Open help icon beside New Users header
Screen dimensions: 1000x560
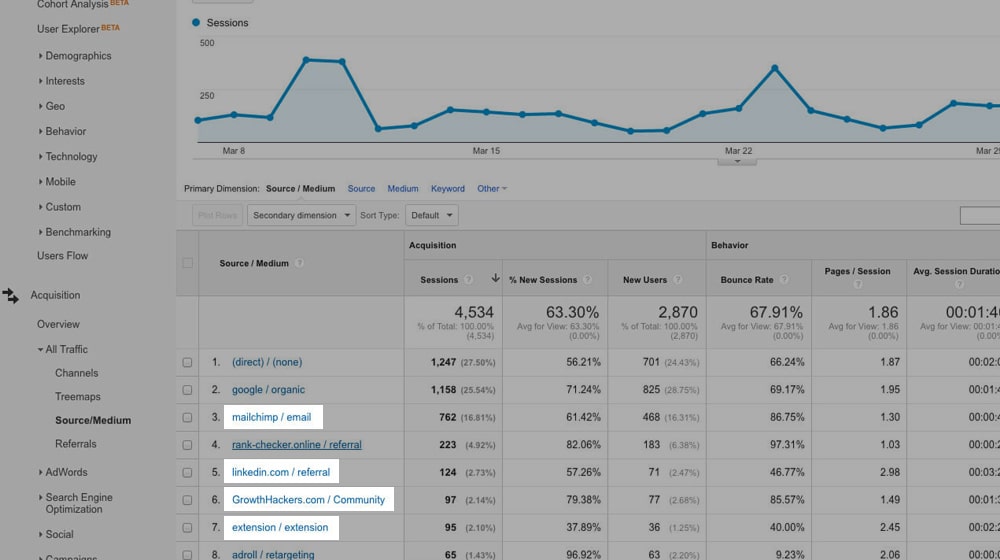[x=677, y=279]
